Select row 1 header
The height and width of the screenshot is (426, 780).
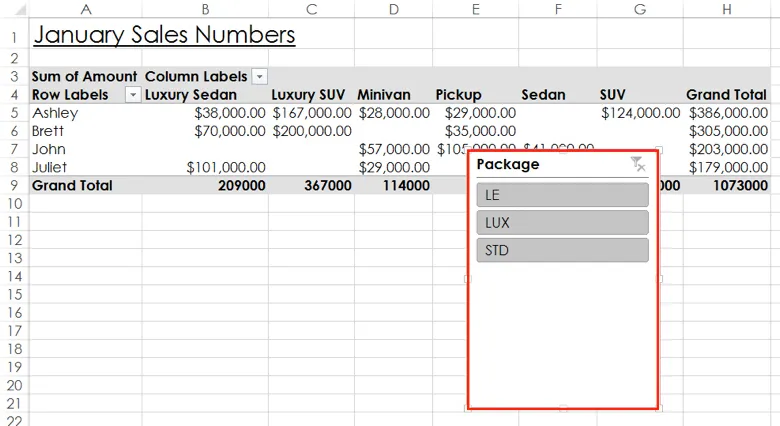click(13, 35)
